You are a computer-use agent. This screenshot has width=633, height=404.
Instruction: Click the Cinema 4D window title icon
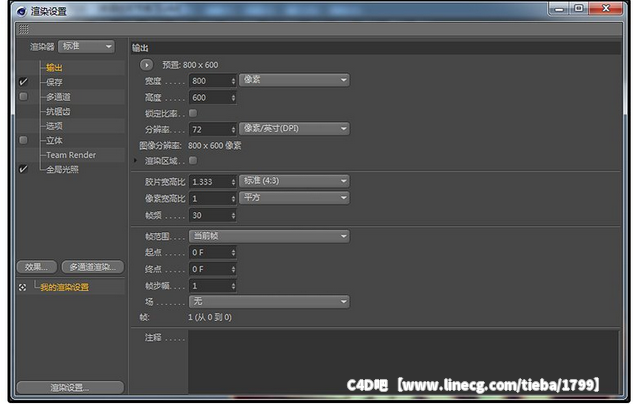tap(21, 10)
